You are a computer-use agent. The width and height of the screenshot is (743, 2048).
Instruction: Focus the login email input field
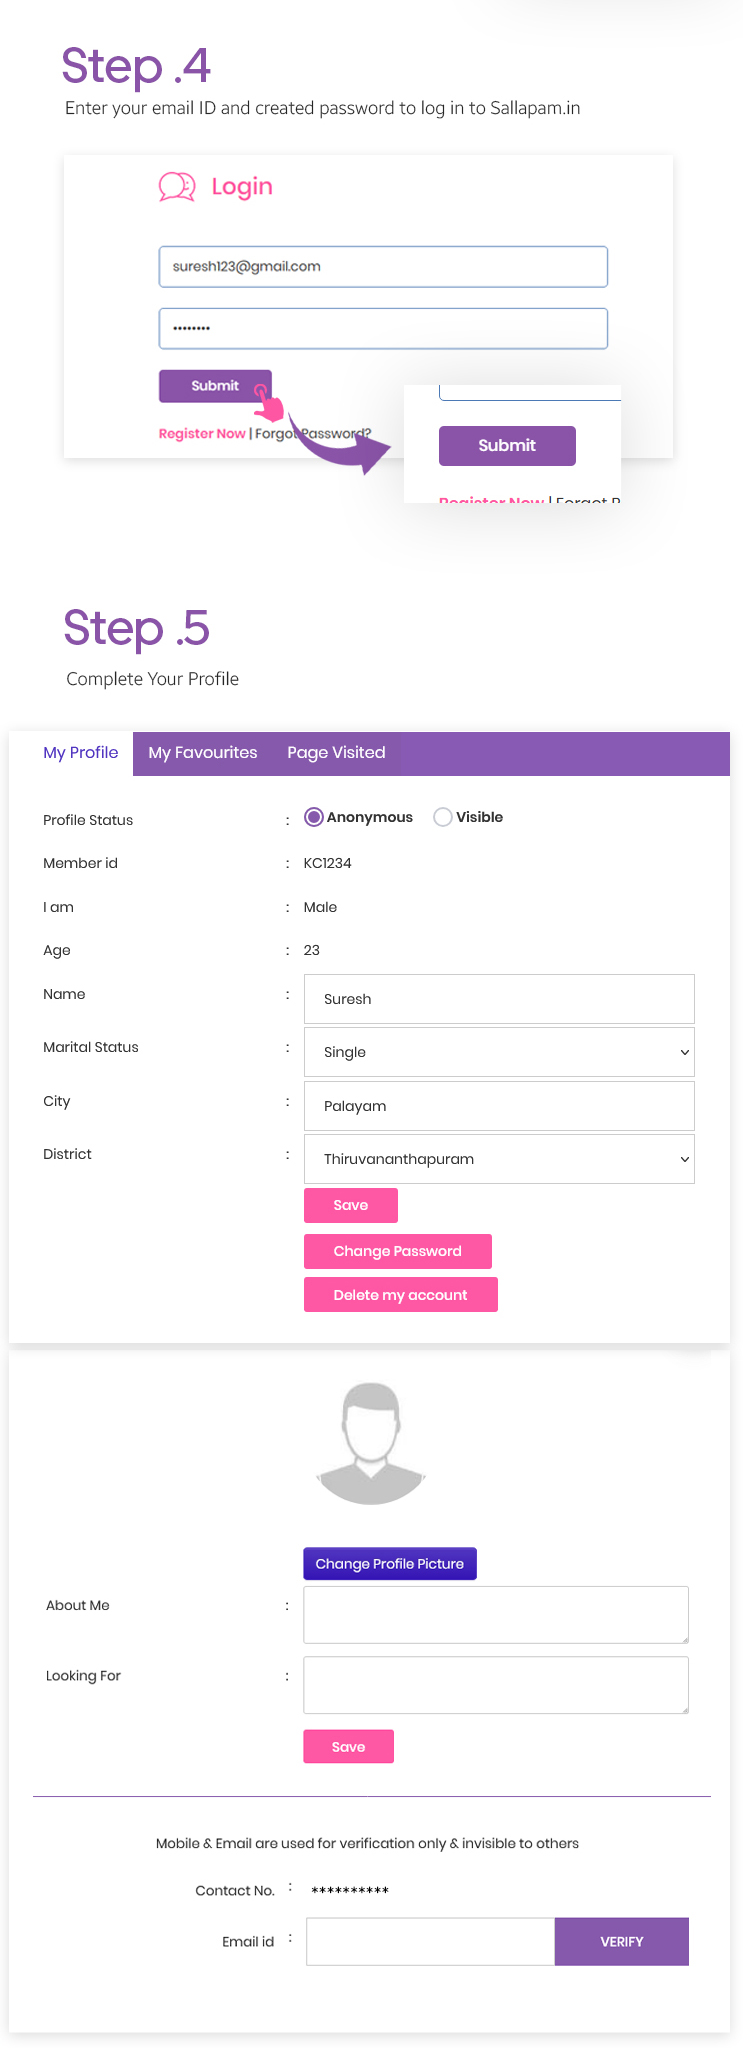pyautogui.click(x=383, y=267)
